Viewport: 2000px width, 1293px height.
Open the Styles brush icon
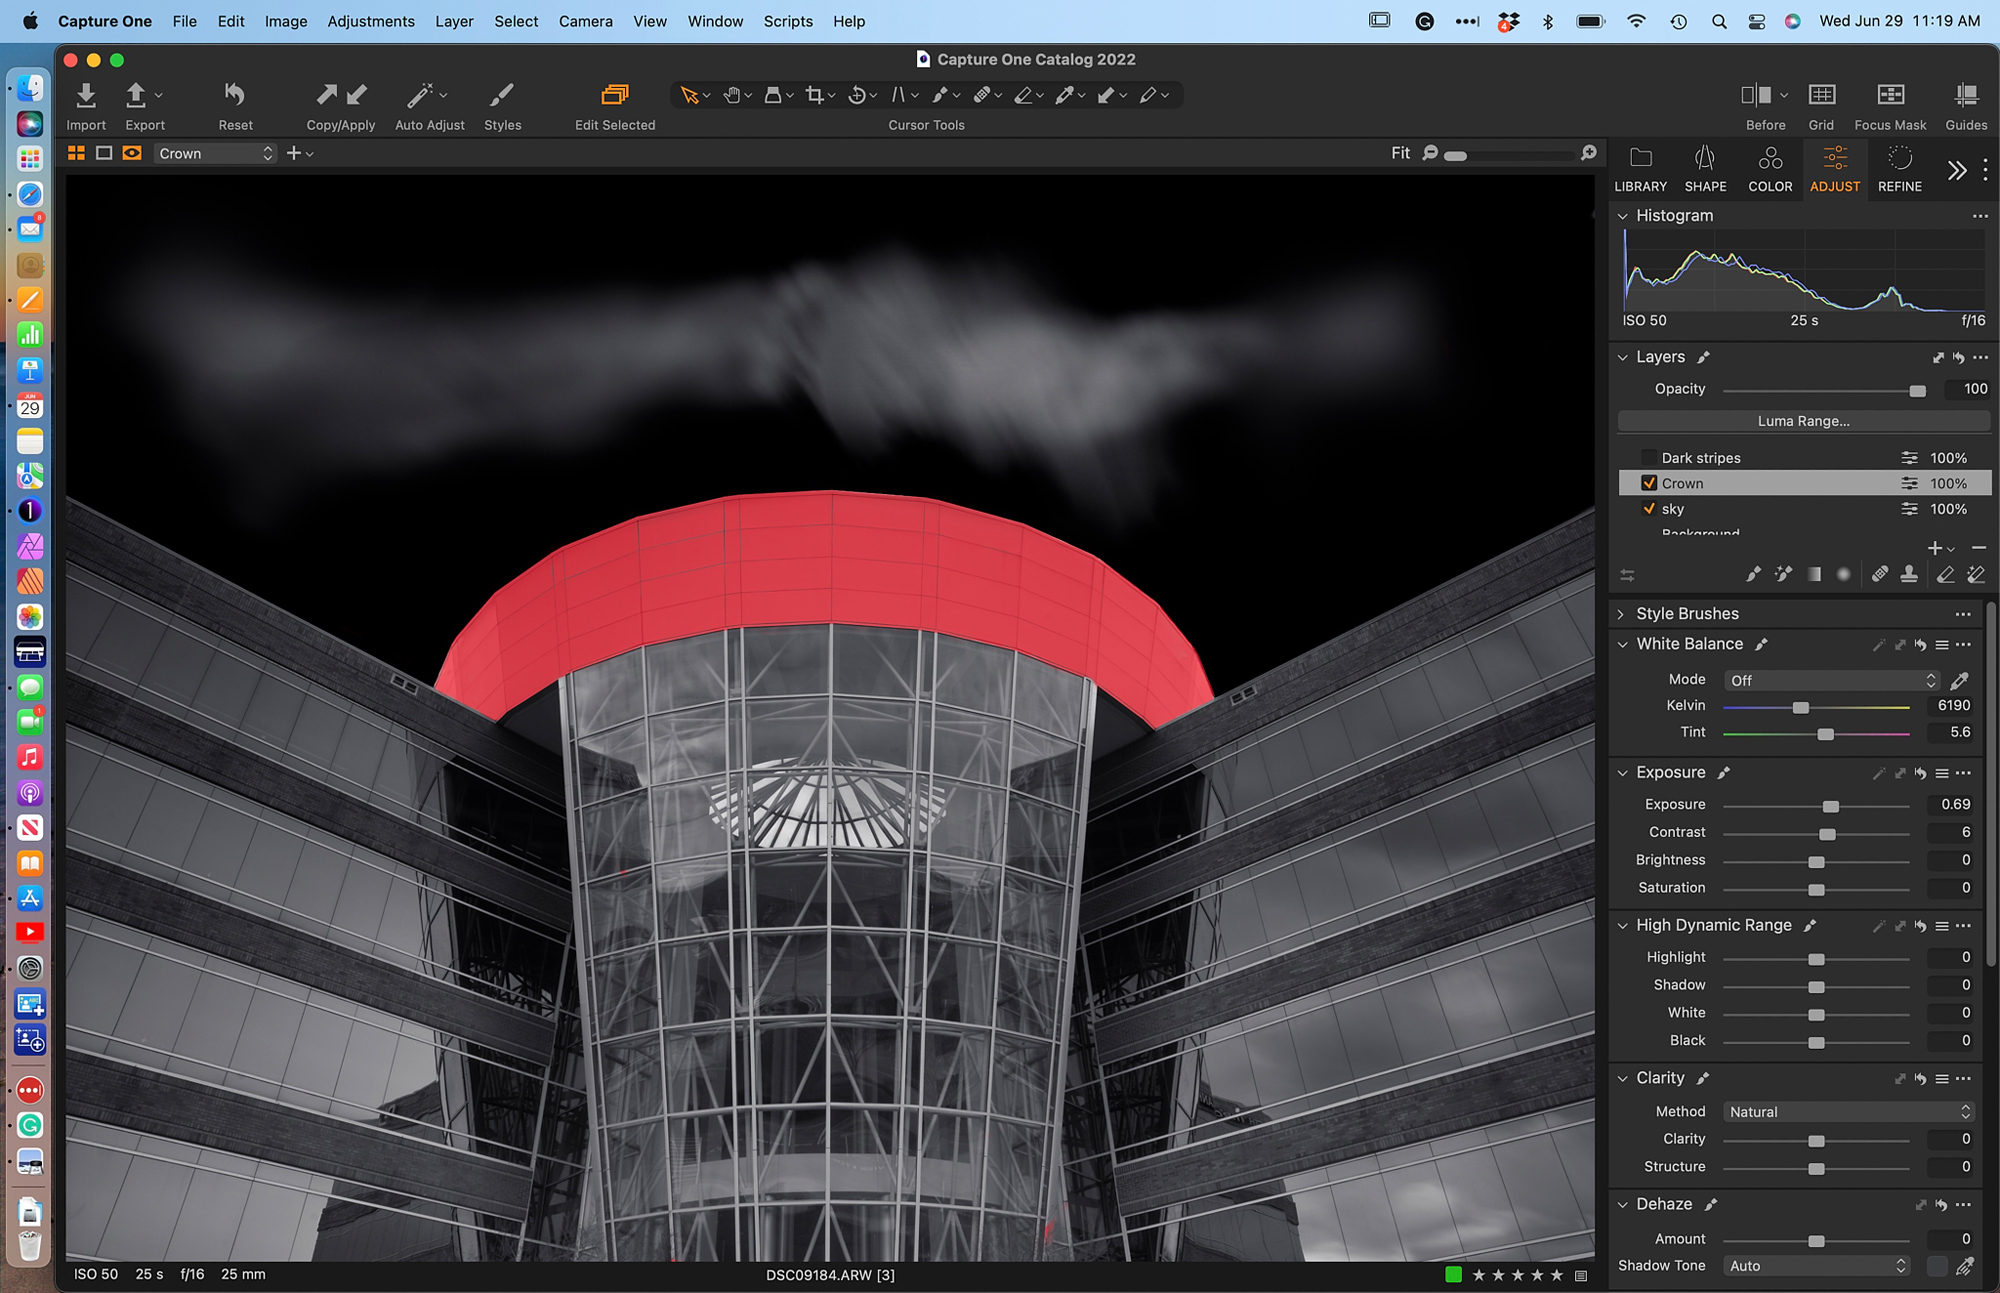[x=502, y=95]
